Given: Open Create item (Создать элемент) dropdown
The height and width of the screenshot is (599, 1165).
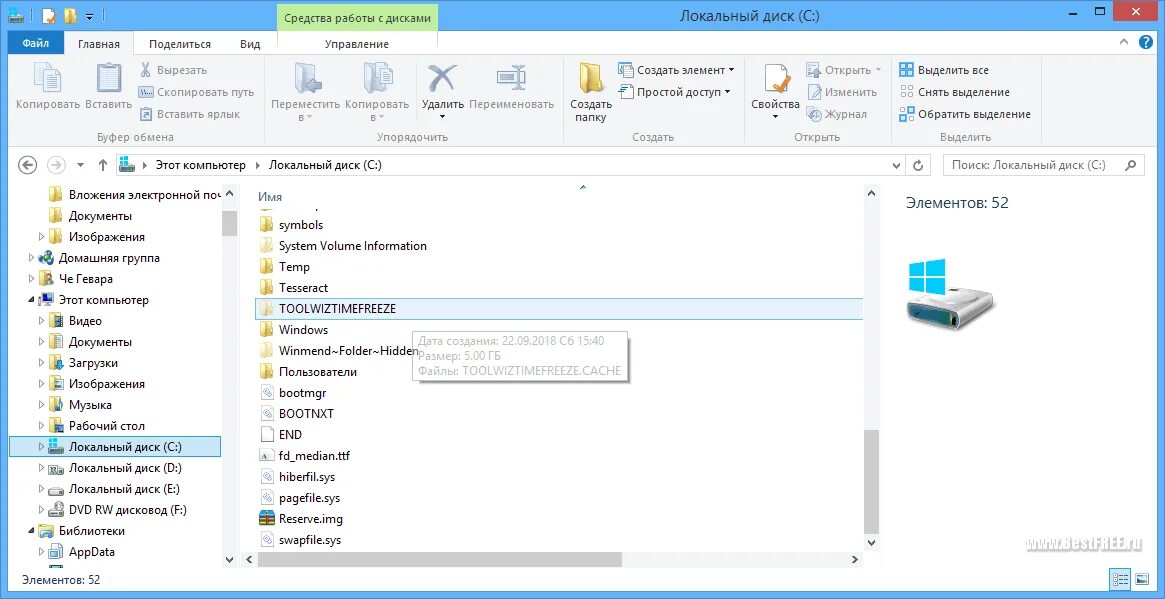Looking at the screenshot, I should tap(676, 70).
